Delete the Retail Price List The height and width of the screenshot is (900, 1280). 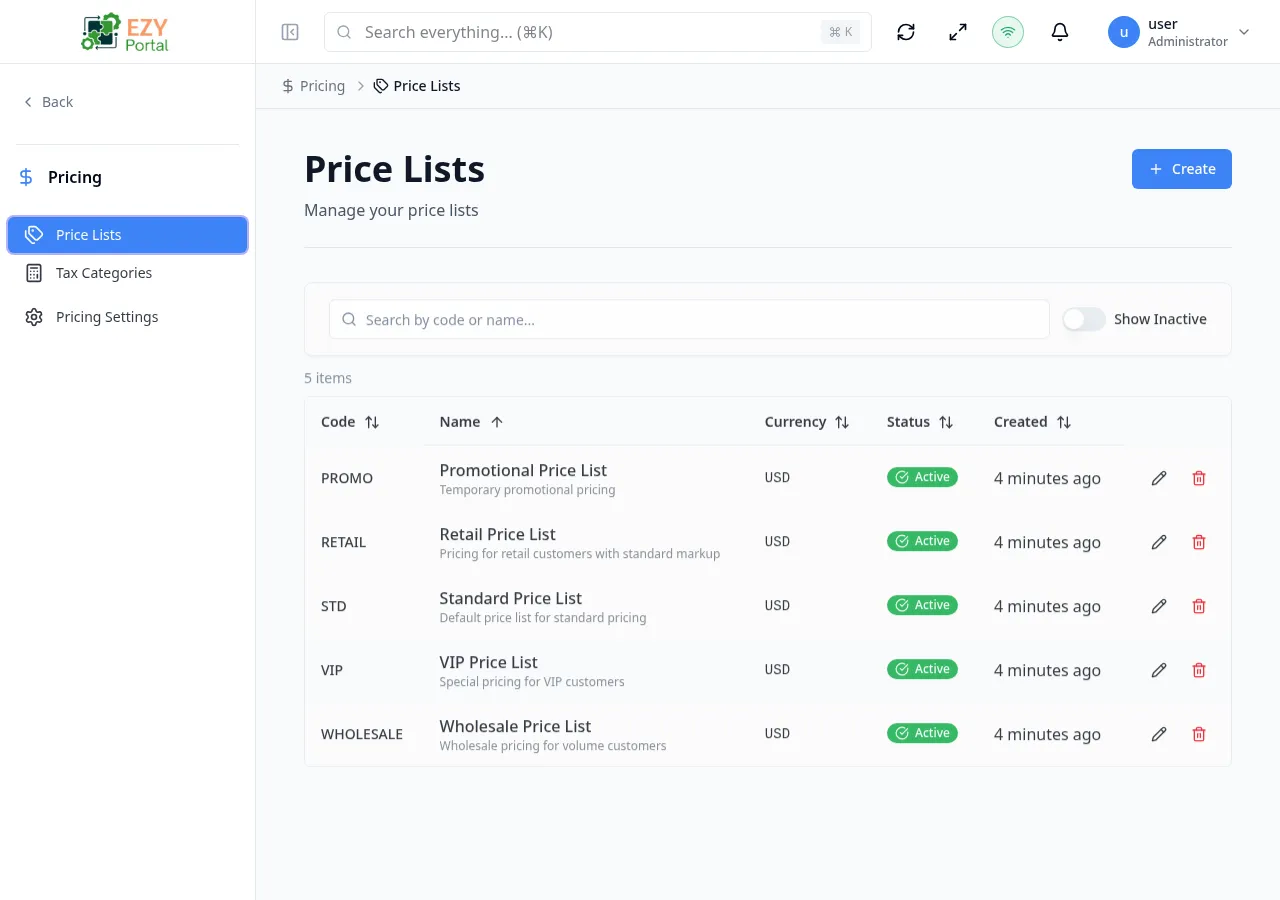[x=1198, y=542]
